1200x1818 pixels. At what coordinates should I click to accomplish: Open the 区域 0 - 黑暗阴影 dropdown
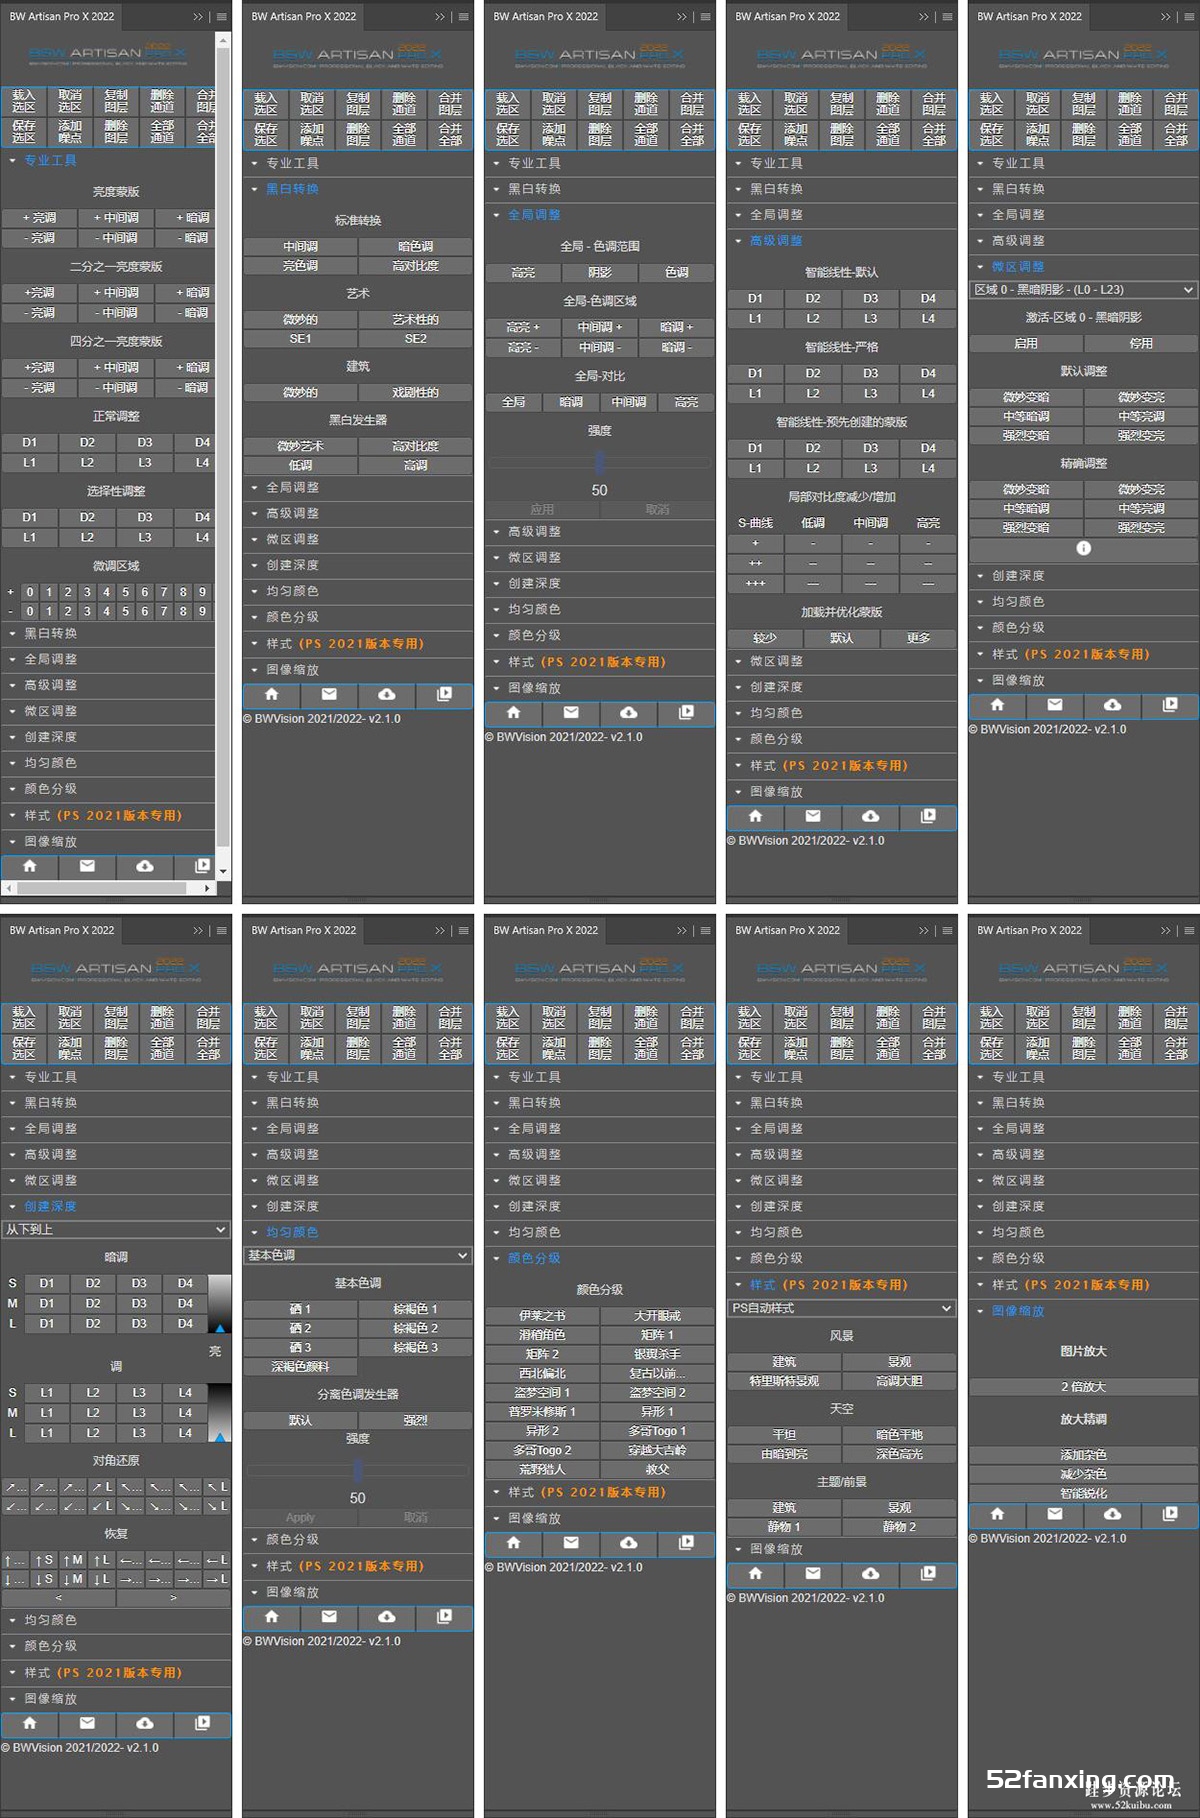pyautogui.click(x=1083, y=290)
